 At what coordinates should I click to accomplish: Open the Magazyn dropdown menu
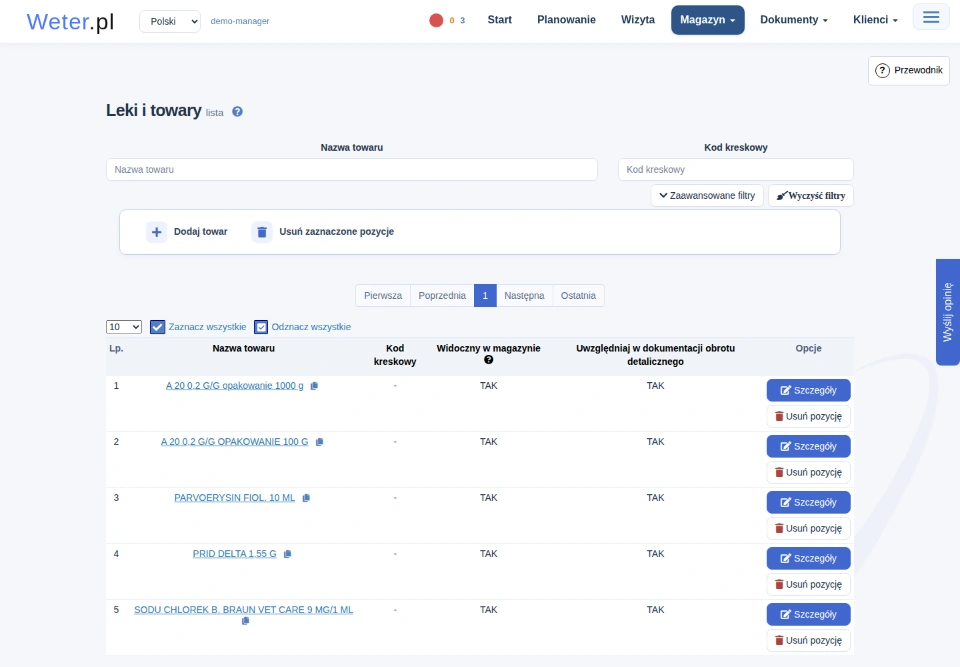click(x=708, y=20)
